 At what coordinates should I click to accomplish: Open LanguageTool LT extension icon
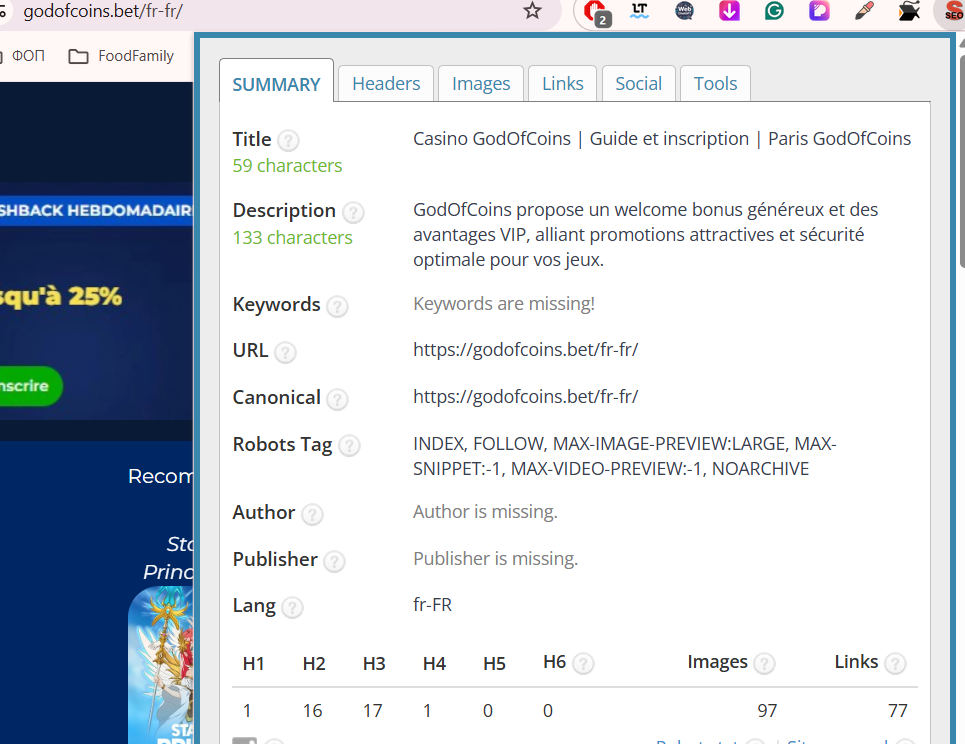[639, 10]
